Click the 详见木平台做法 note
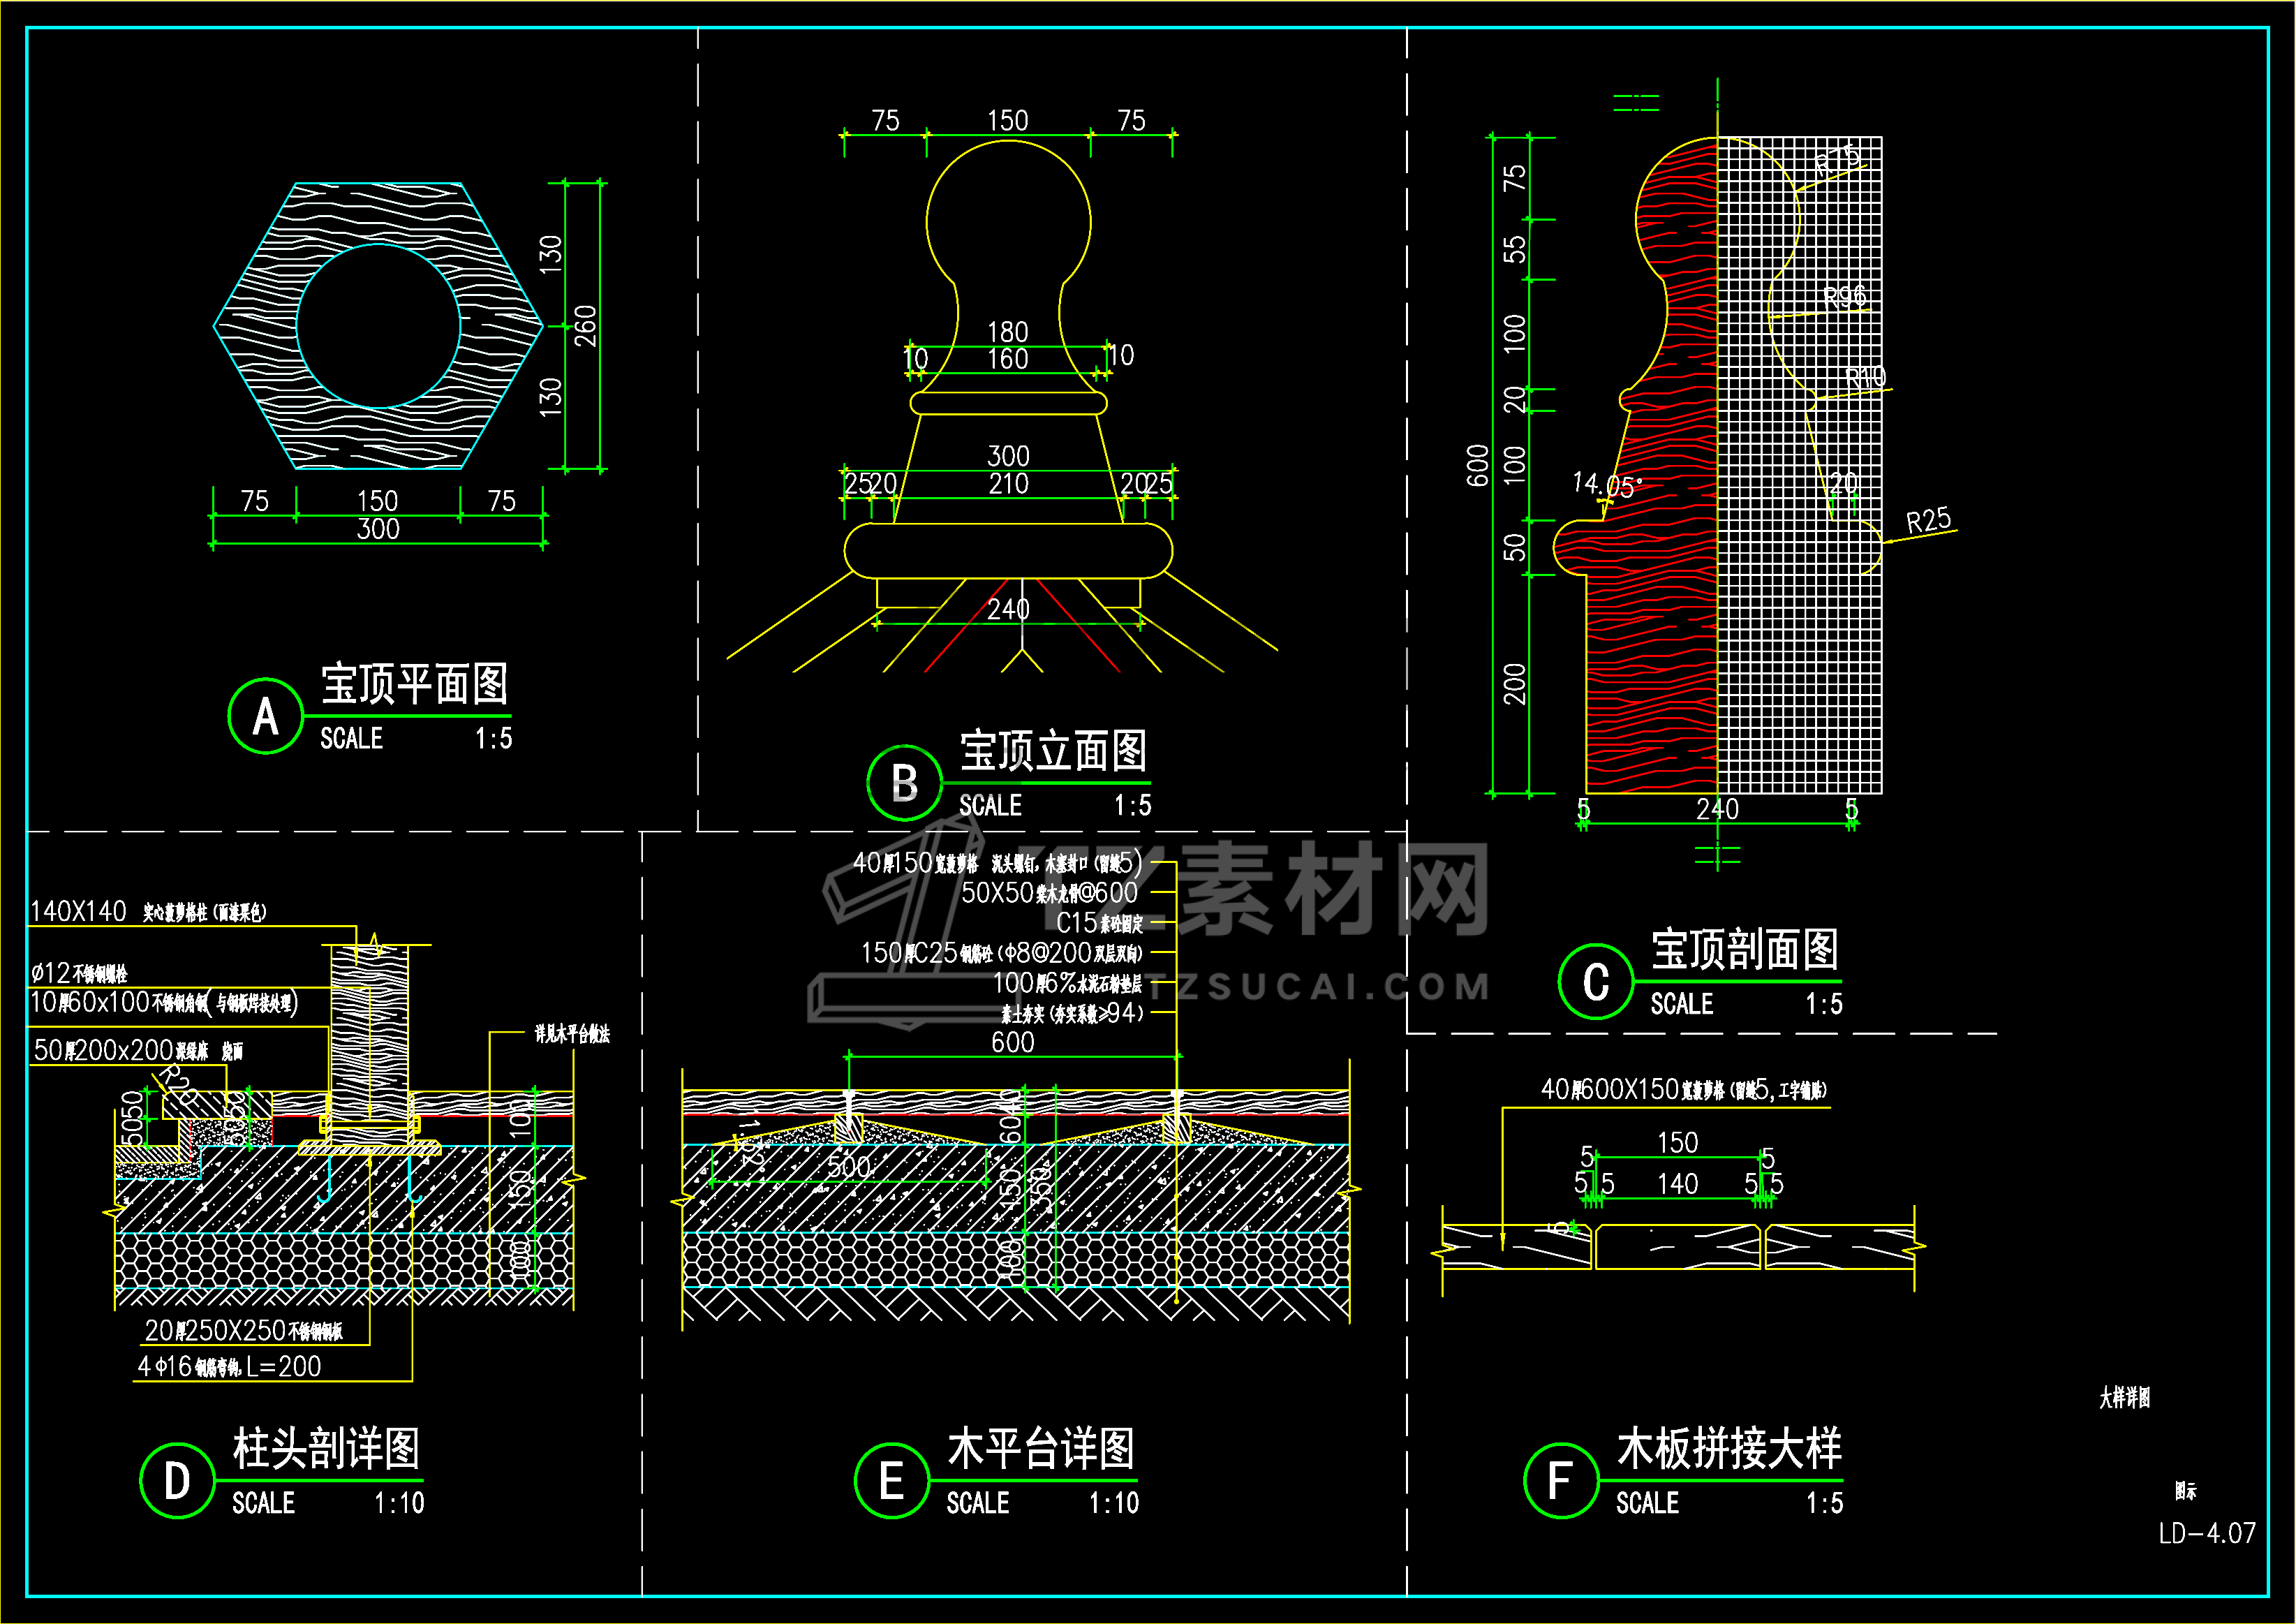This screenshot has width=2296, height=1624. point(572,1034)
